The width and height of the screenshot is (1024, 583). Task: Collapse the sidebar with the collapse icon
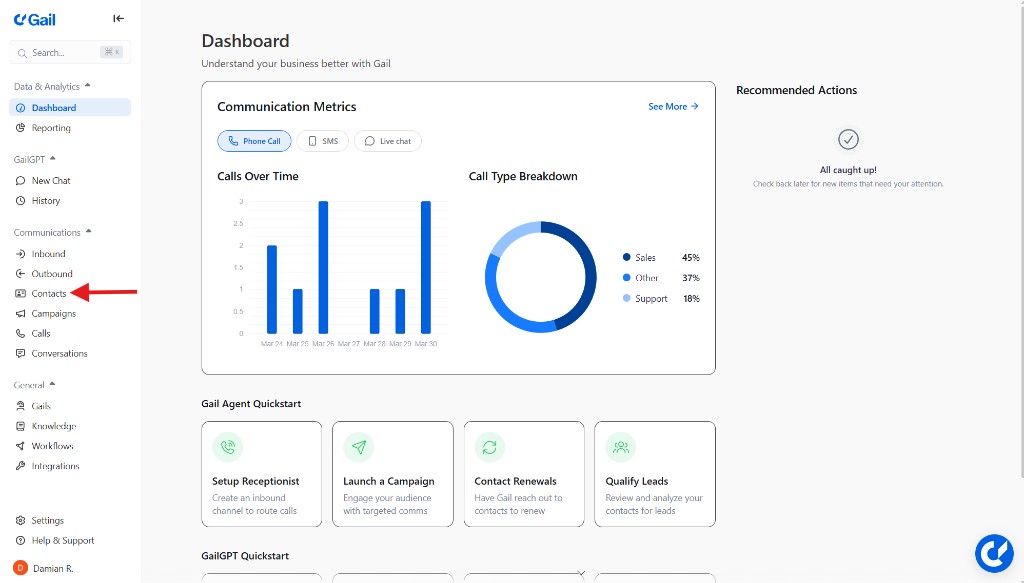pos(118,18)
